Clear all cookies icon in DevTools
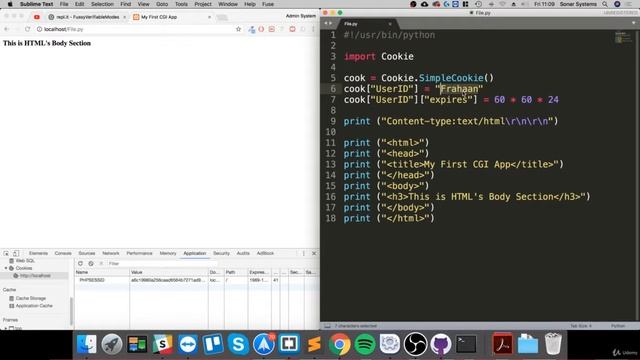Screen dimensions: 640x360 (91, 264)
